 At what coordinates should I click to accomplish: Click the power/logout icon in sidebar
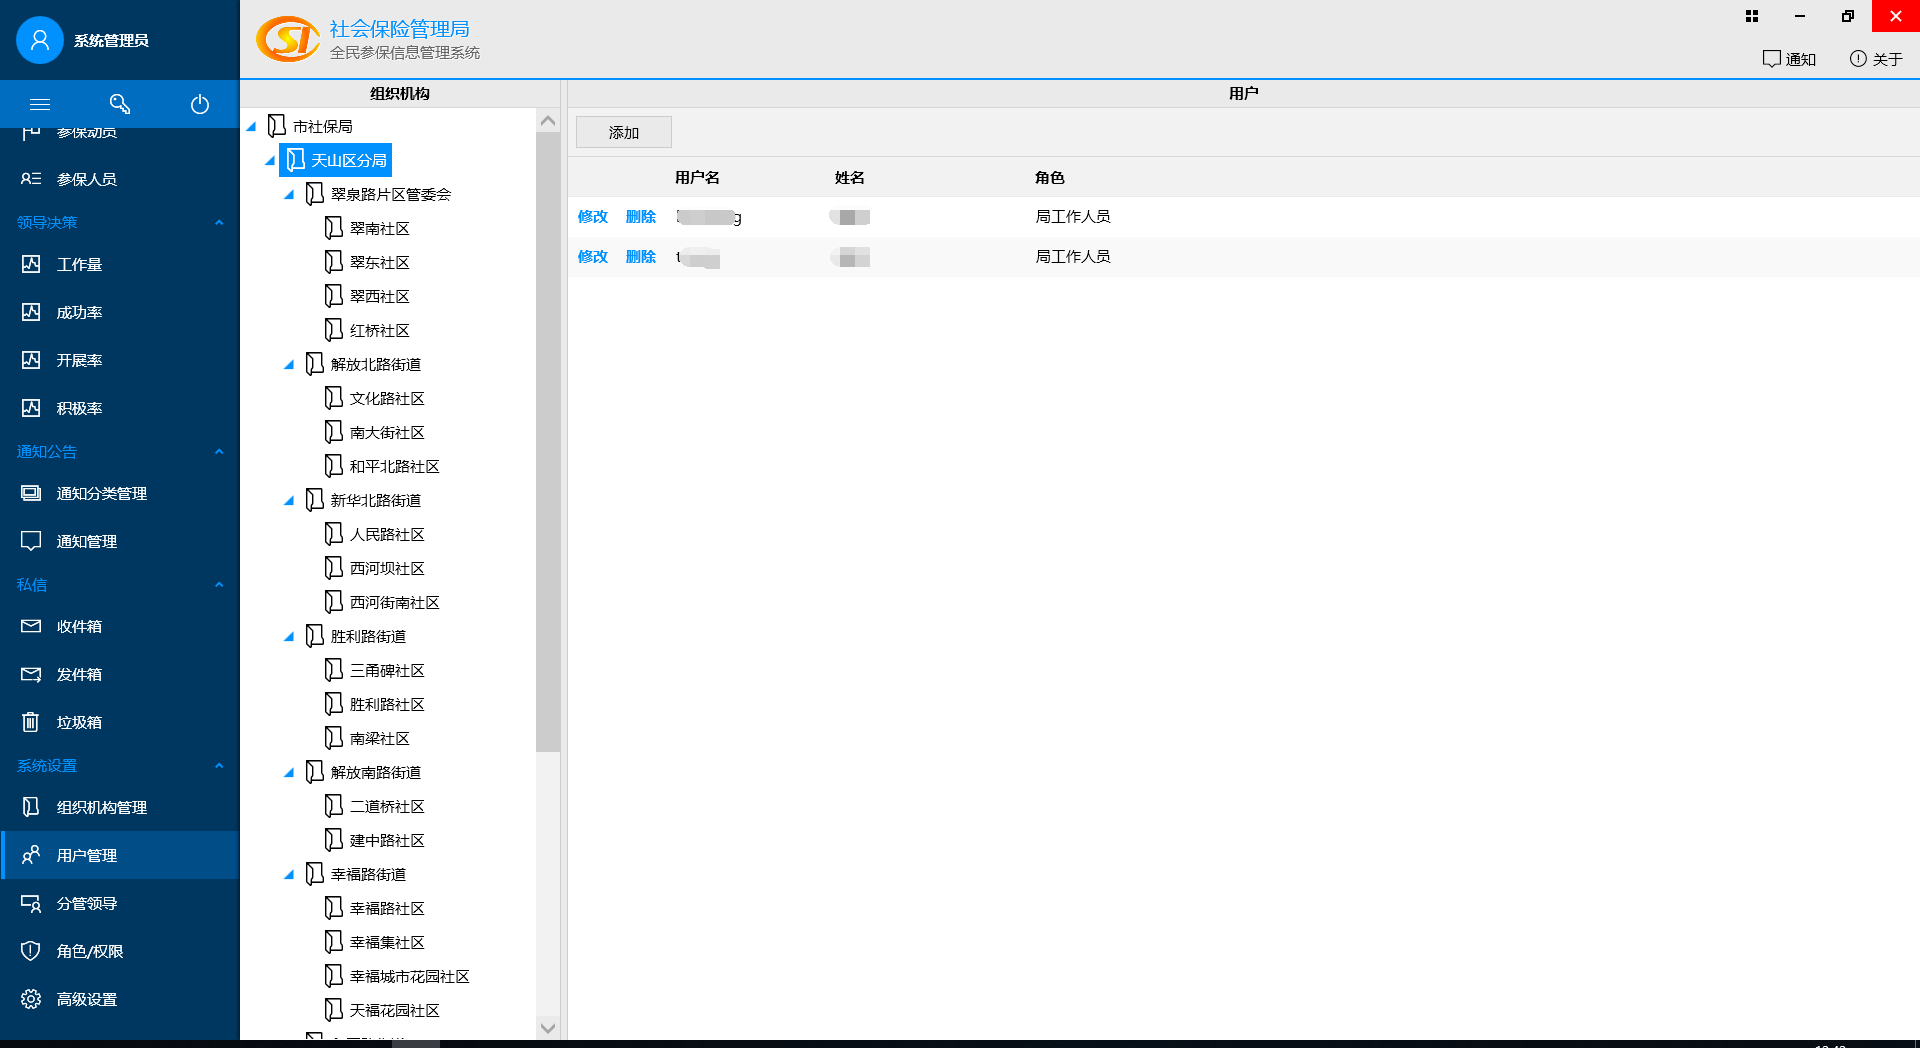(200, 104)
